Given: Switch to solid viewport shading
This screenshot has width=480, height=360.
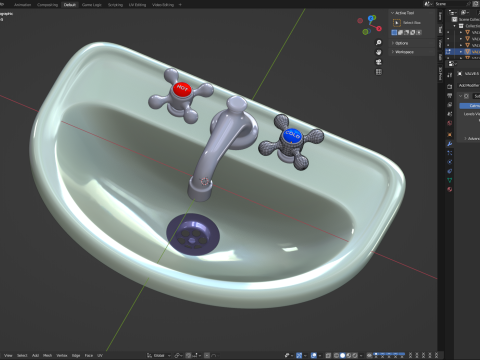Looking at the screenshot, I should 342,355.
